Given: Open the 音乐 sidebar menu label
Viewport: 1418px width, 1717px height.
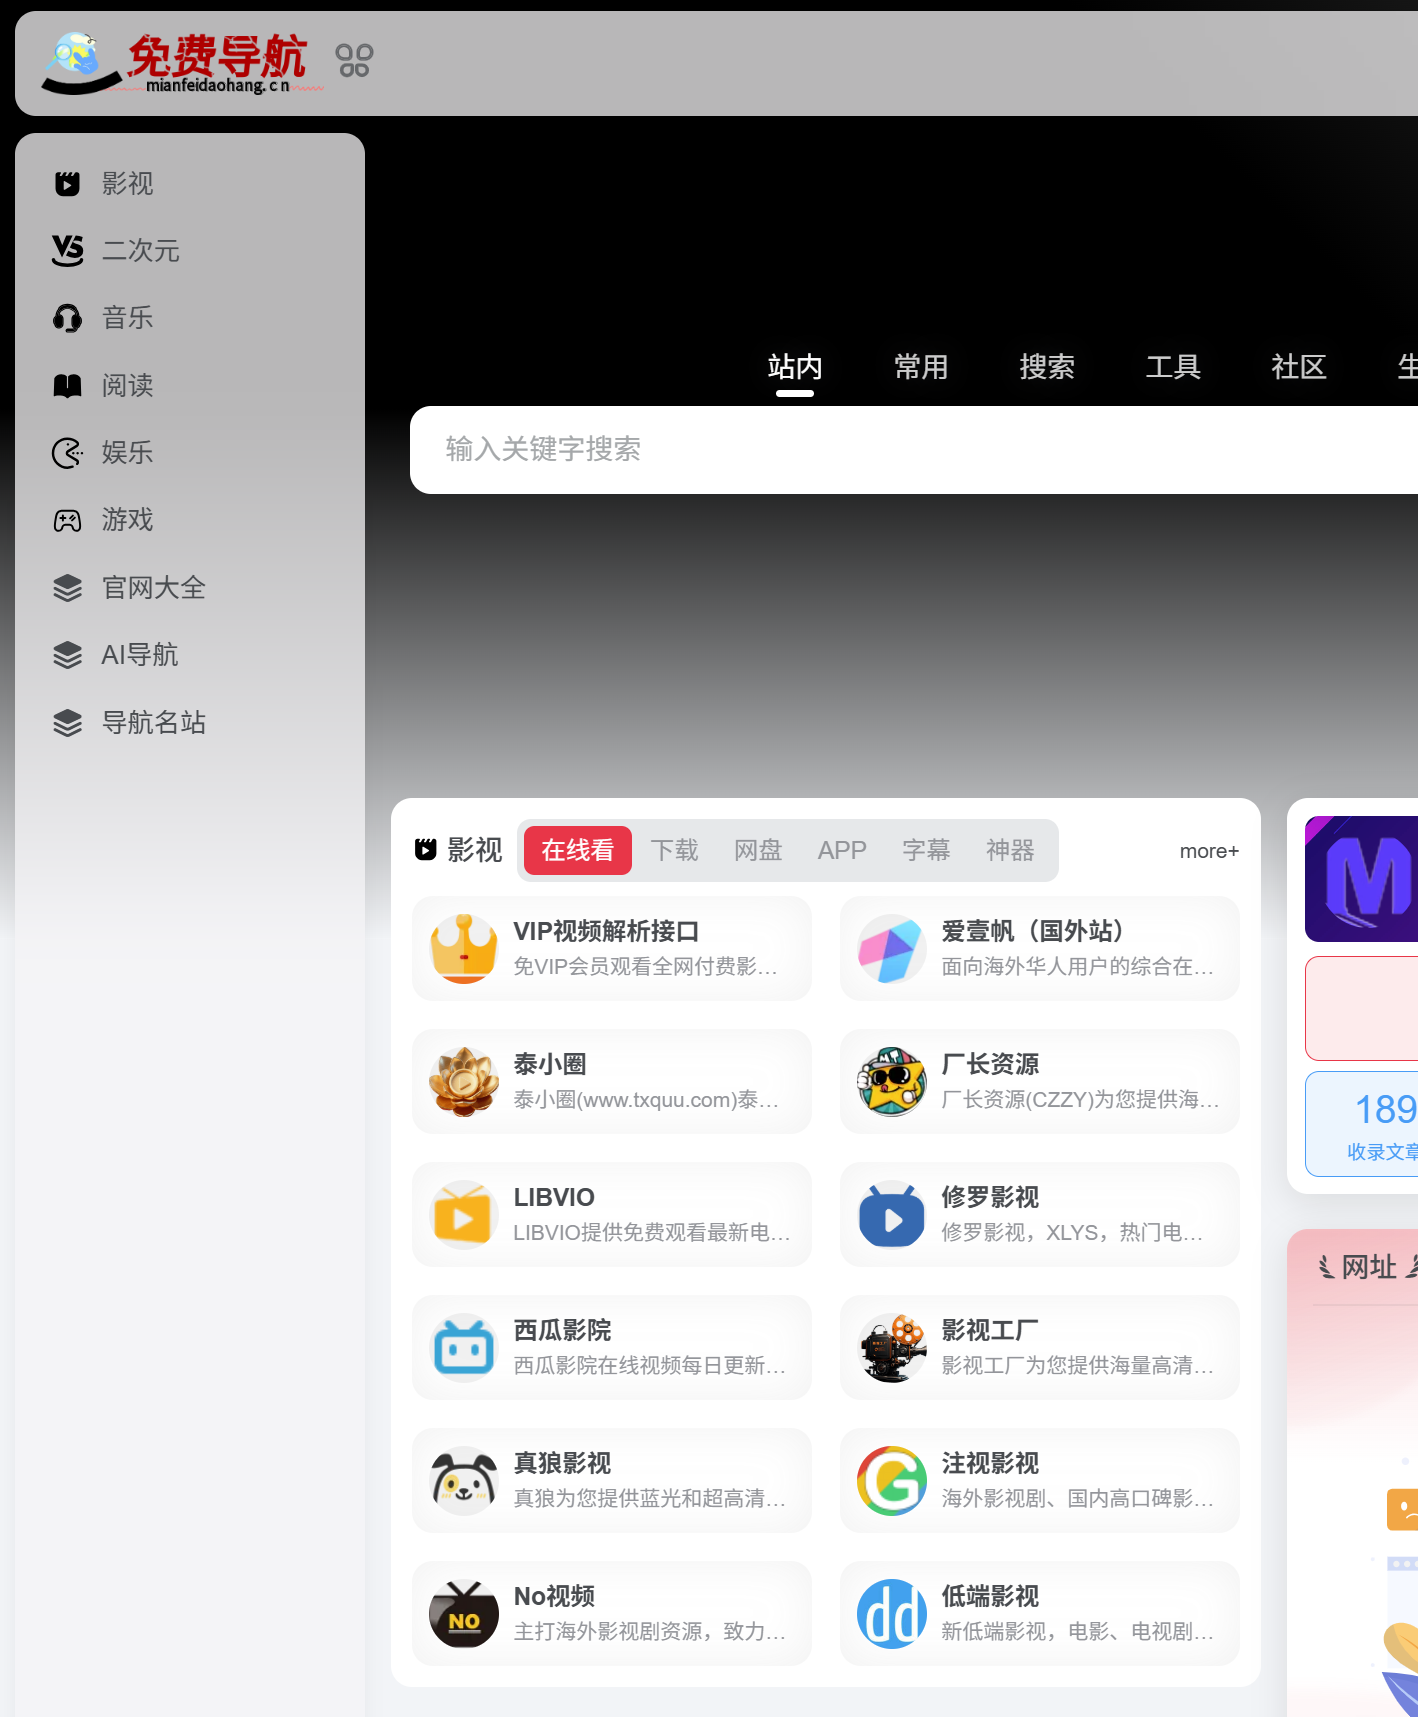Looking at the screenshot, I should [128, 318].
